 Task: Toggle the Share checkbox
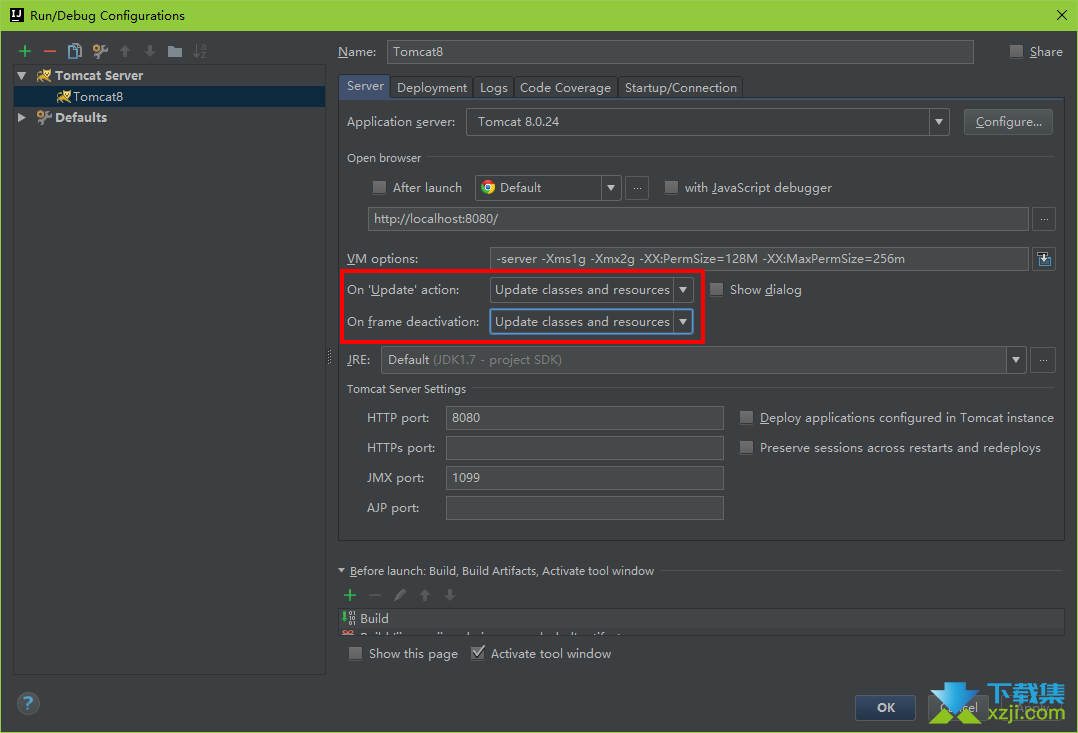point(1016,52)
